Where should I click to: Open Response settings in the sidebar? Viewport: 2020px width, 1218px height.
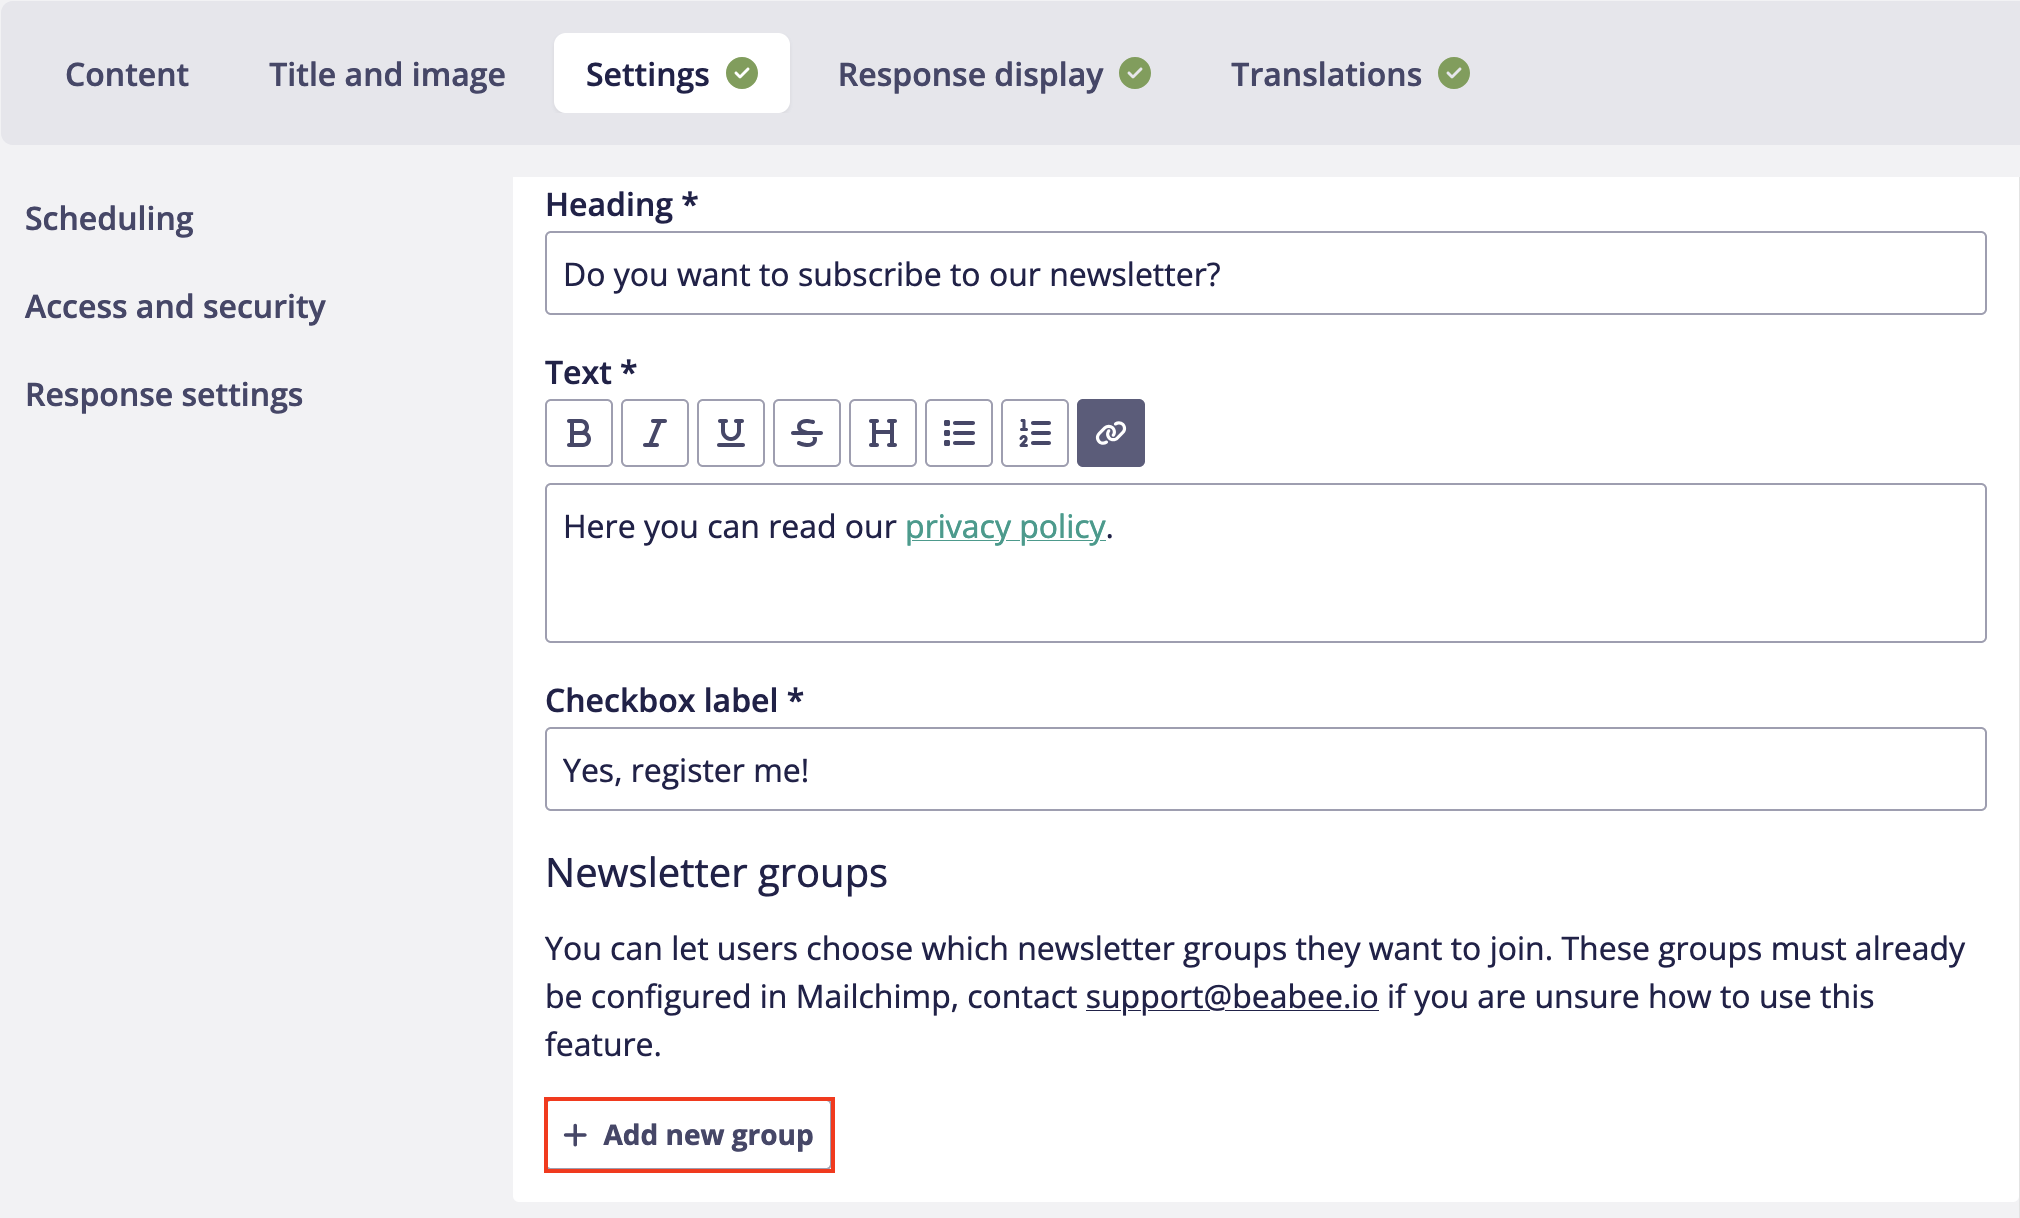tap(164, 394)
